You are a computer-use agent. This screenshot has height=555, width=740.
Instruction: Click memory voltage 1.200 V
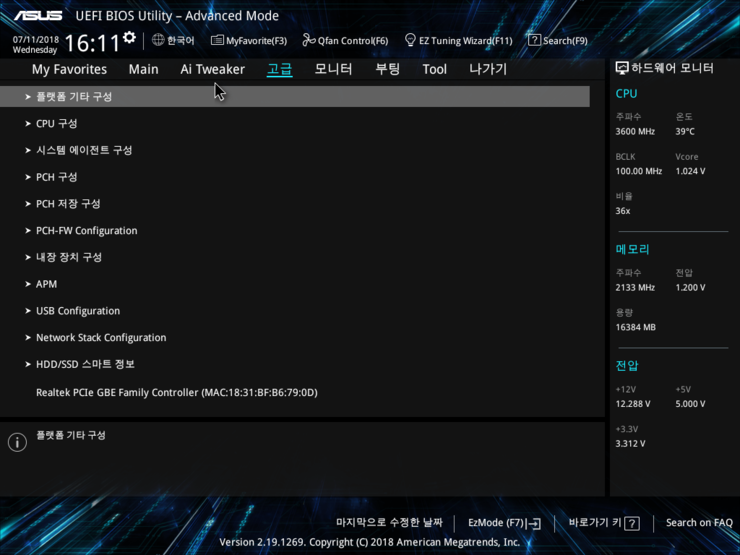click(690, 287)
